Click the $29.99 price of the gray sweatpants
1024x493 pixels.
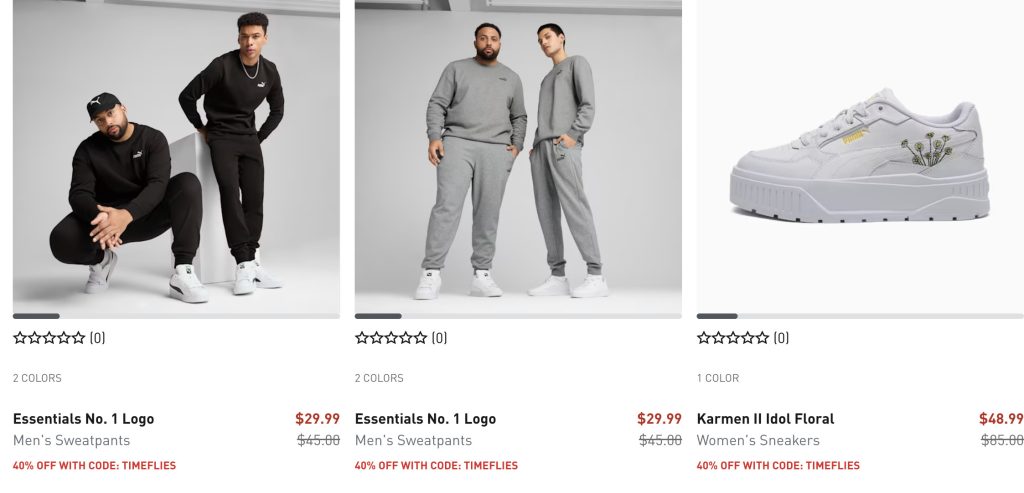tap(659, 419)
